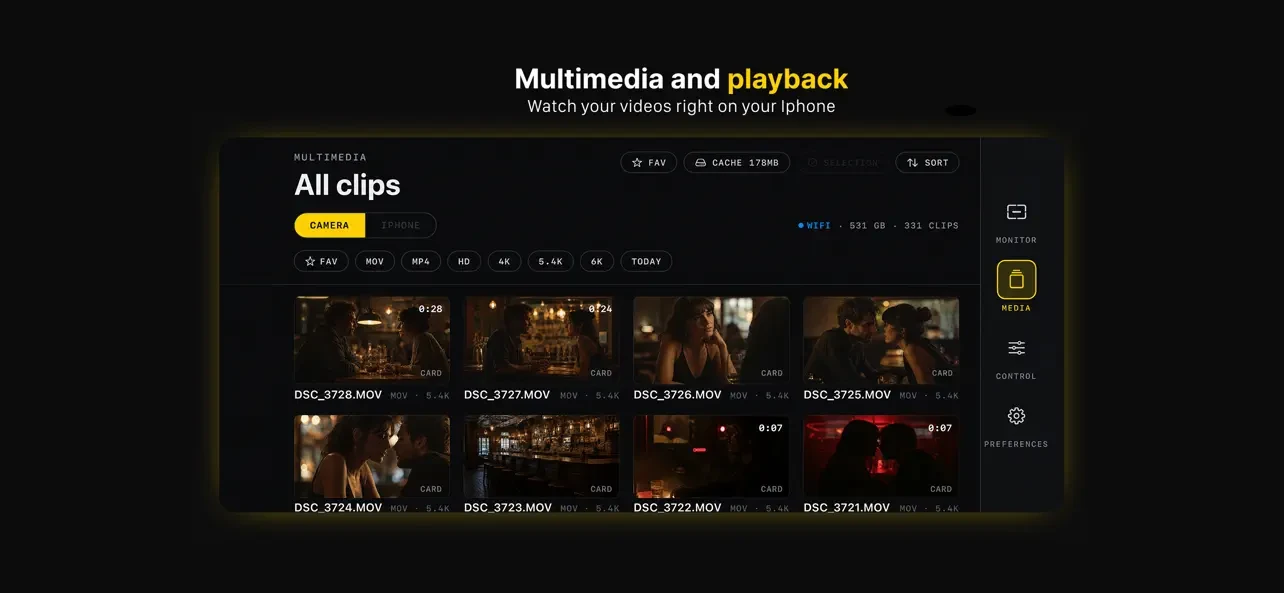Toggle the FAV filter chip
Image resolution: width=1284 pixels, height=593 pixels.
coord(321,261)
